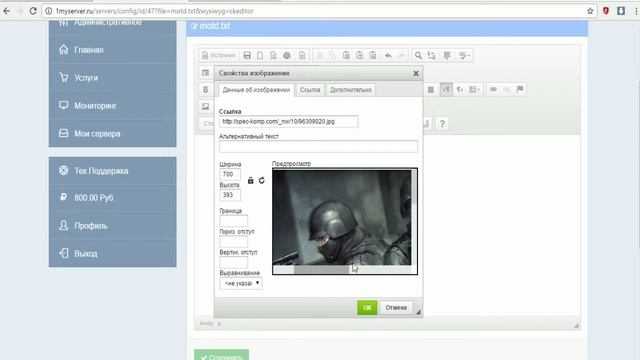Open the Source view in the editor toolbar

point(219,56)
